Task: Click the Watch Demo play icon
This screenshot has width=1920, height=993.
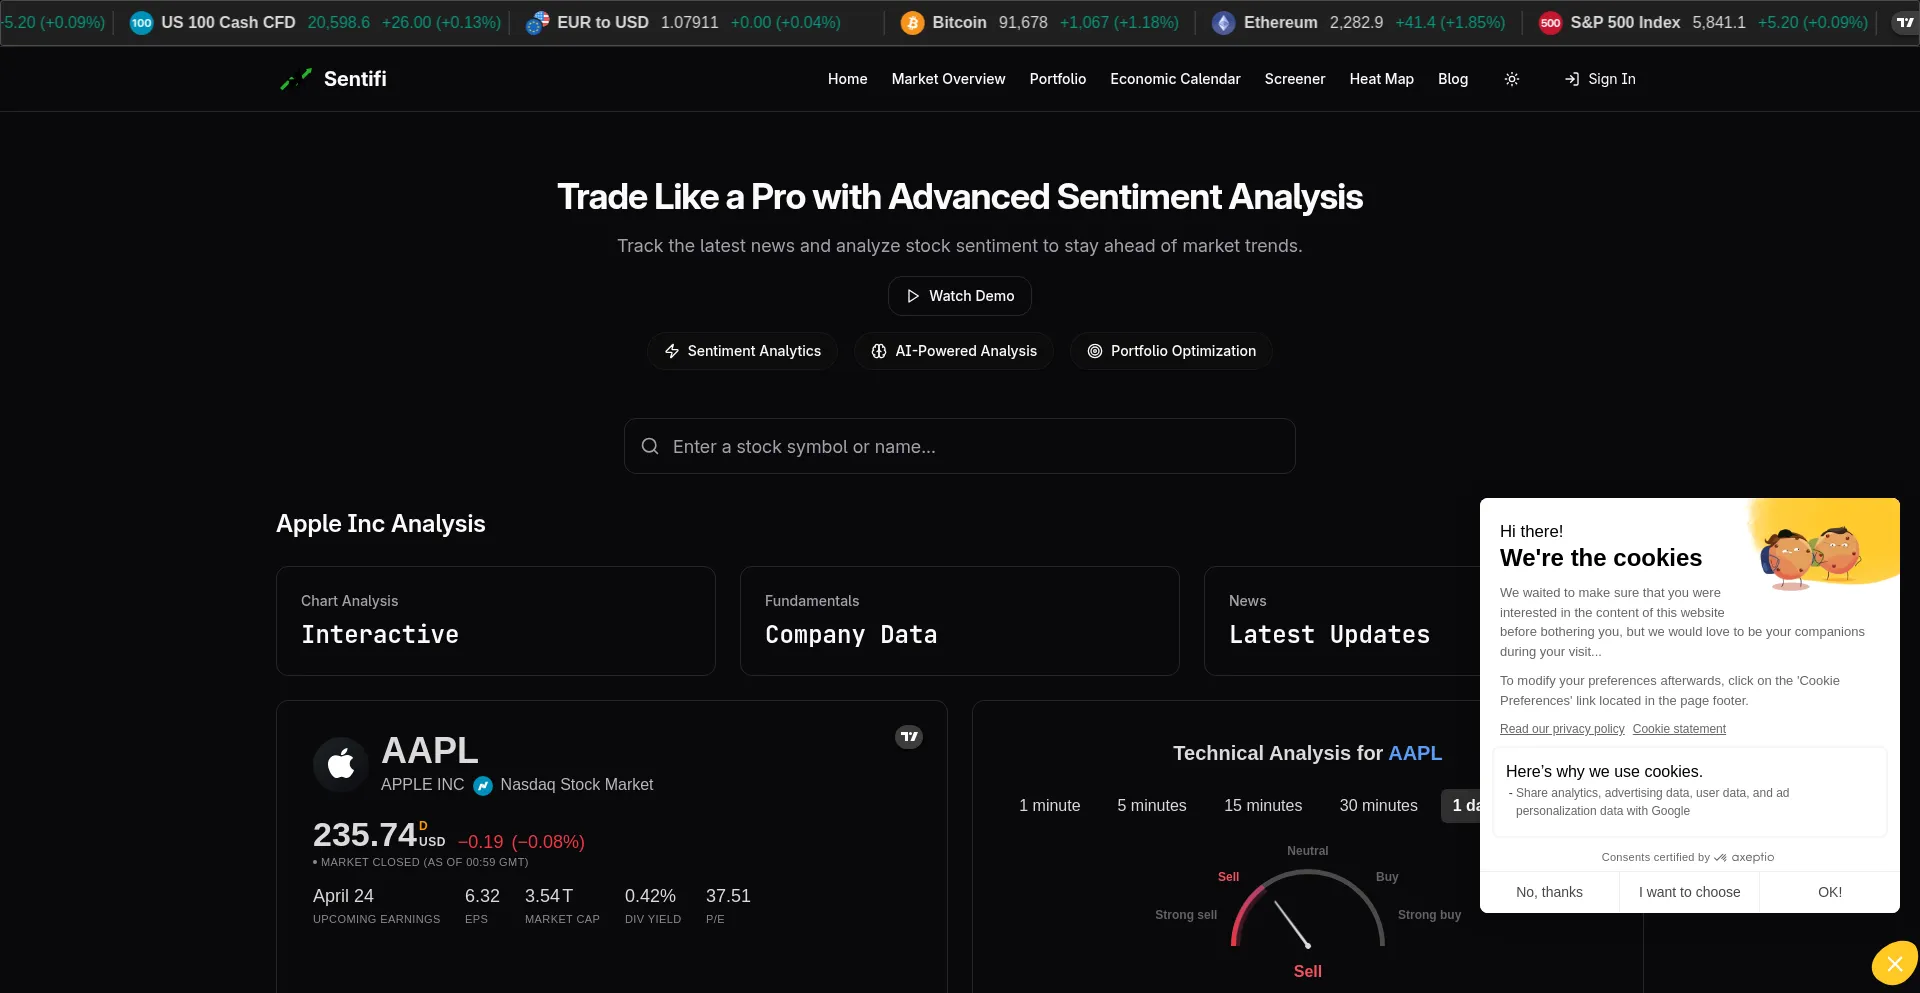Action: coord(913,296)
